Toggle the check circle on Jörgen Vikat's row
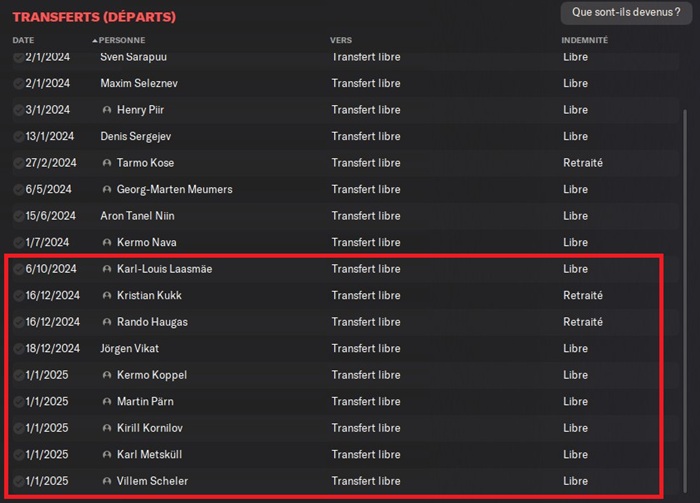Viewport: 700px width, 503px height. 19,349
